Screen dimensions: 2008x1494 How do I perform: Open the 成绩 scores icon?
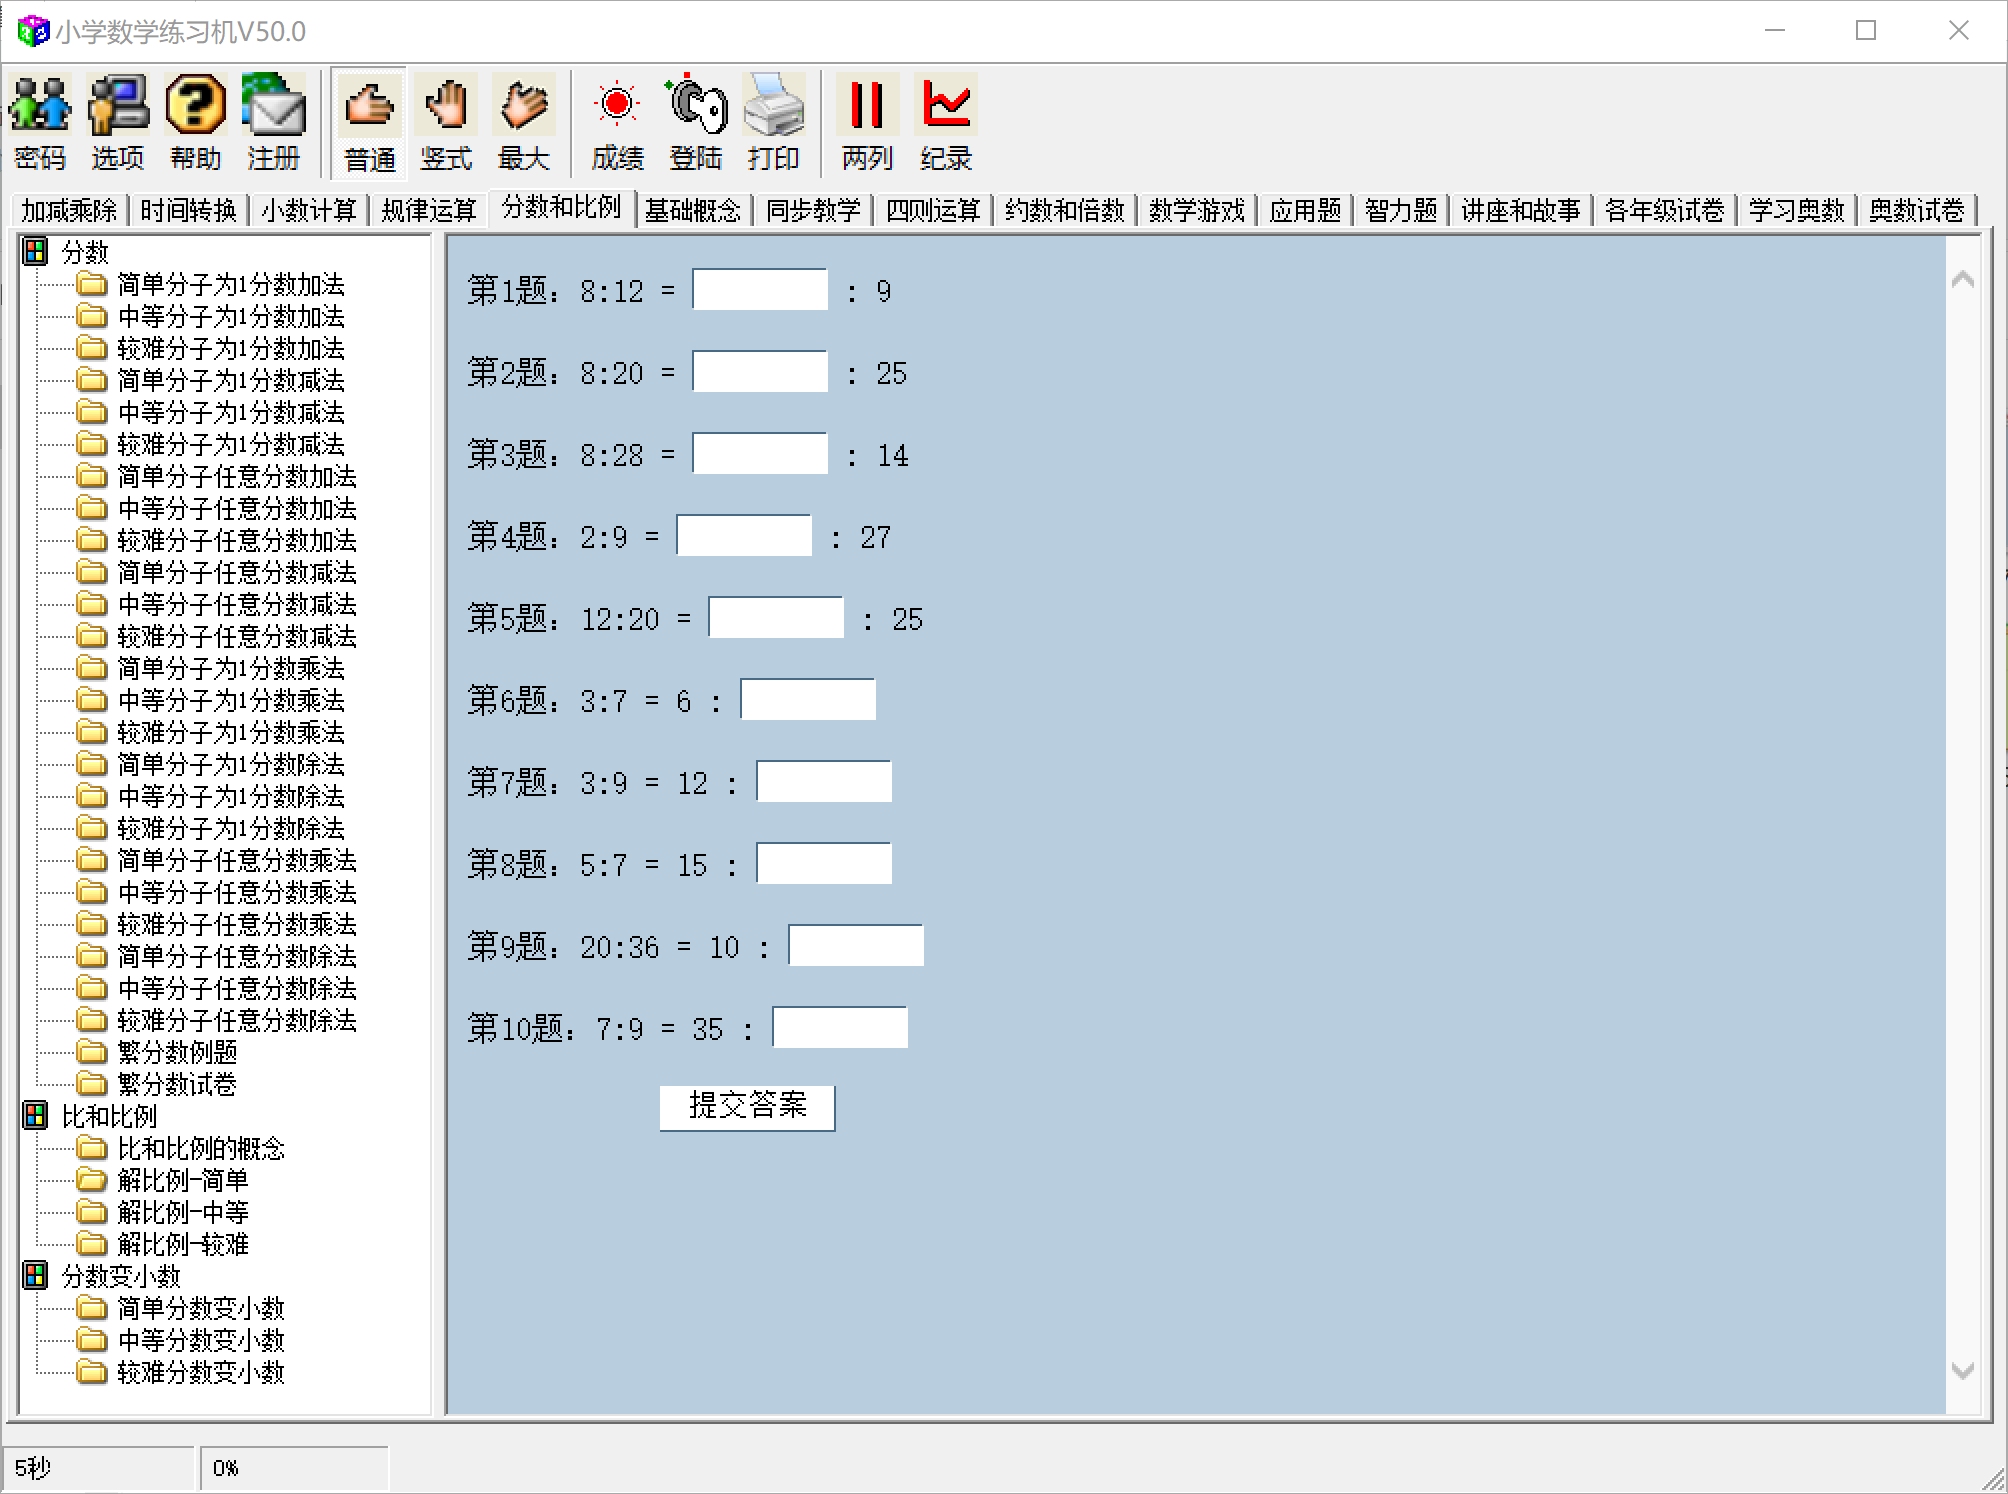click(617, 122)
